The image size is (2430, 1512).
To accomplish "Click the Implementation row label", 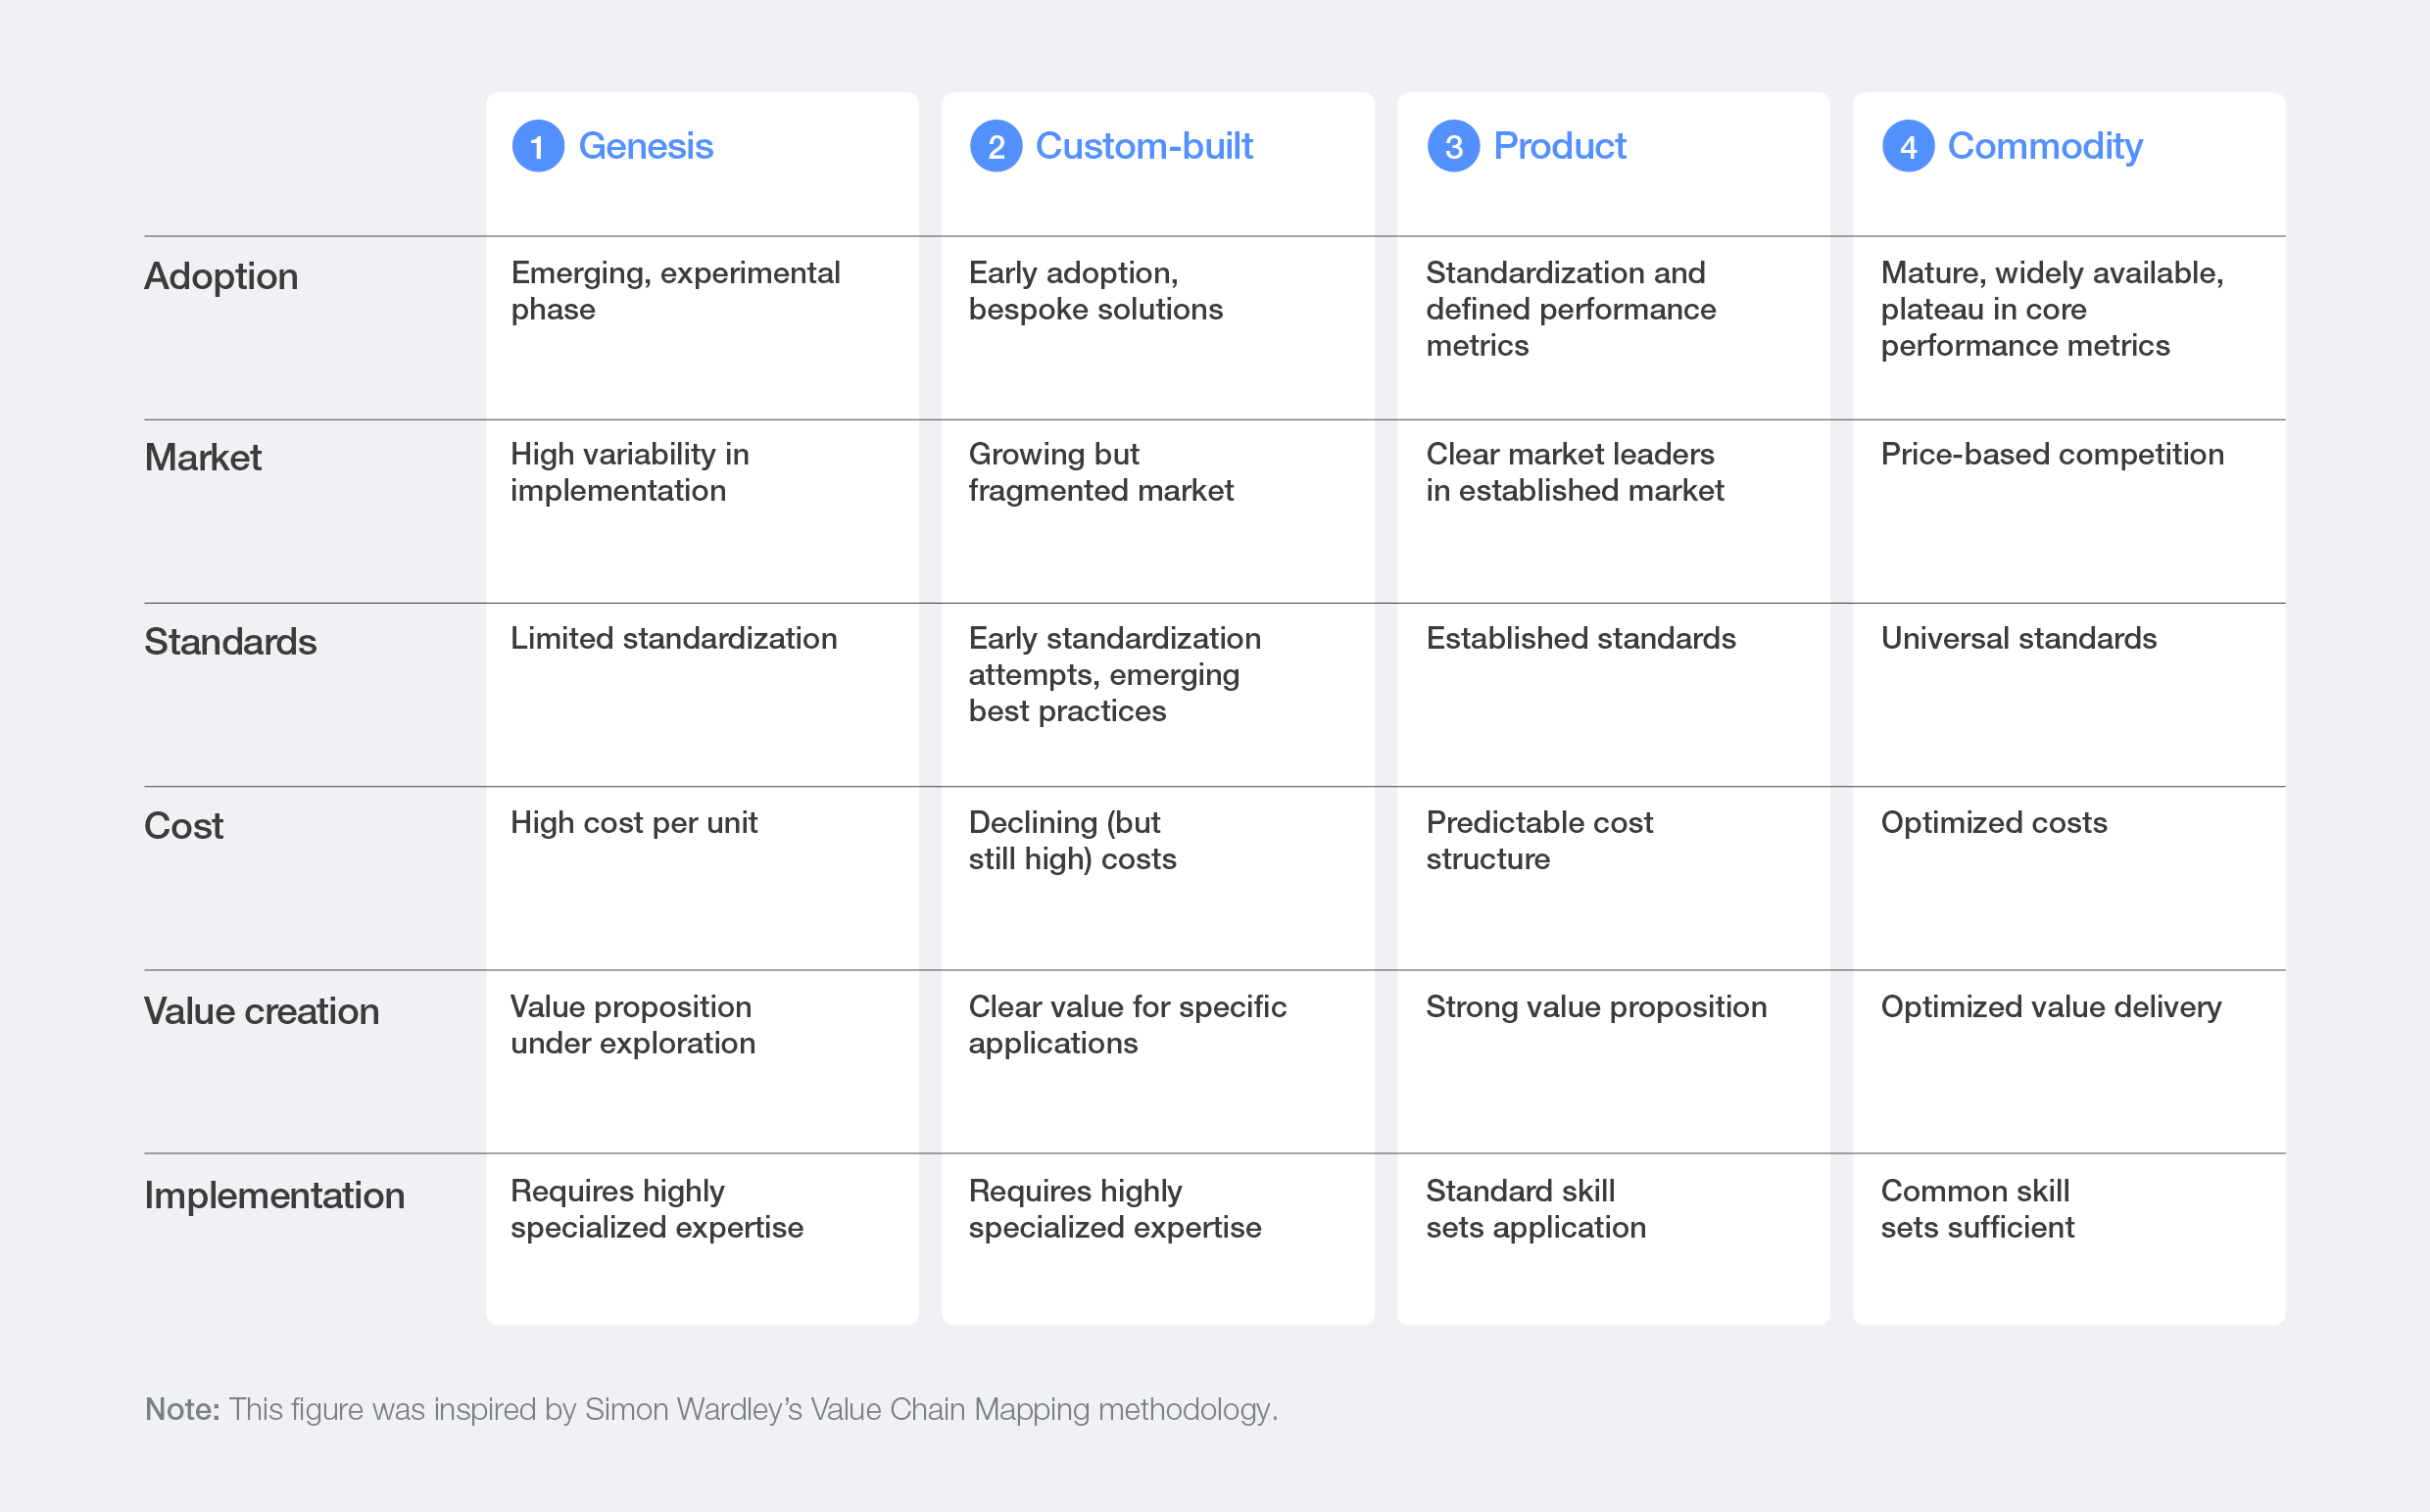I will (274, 1195).
